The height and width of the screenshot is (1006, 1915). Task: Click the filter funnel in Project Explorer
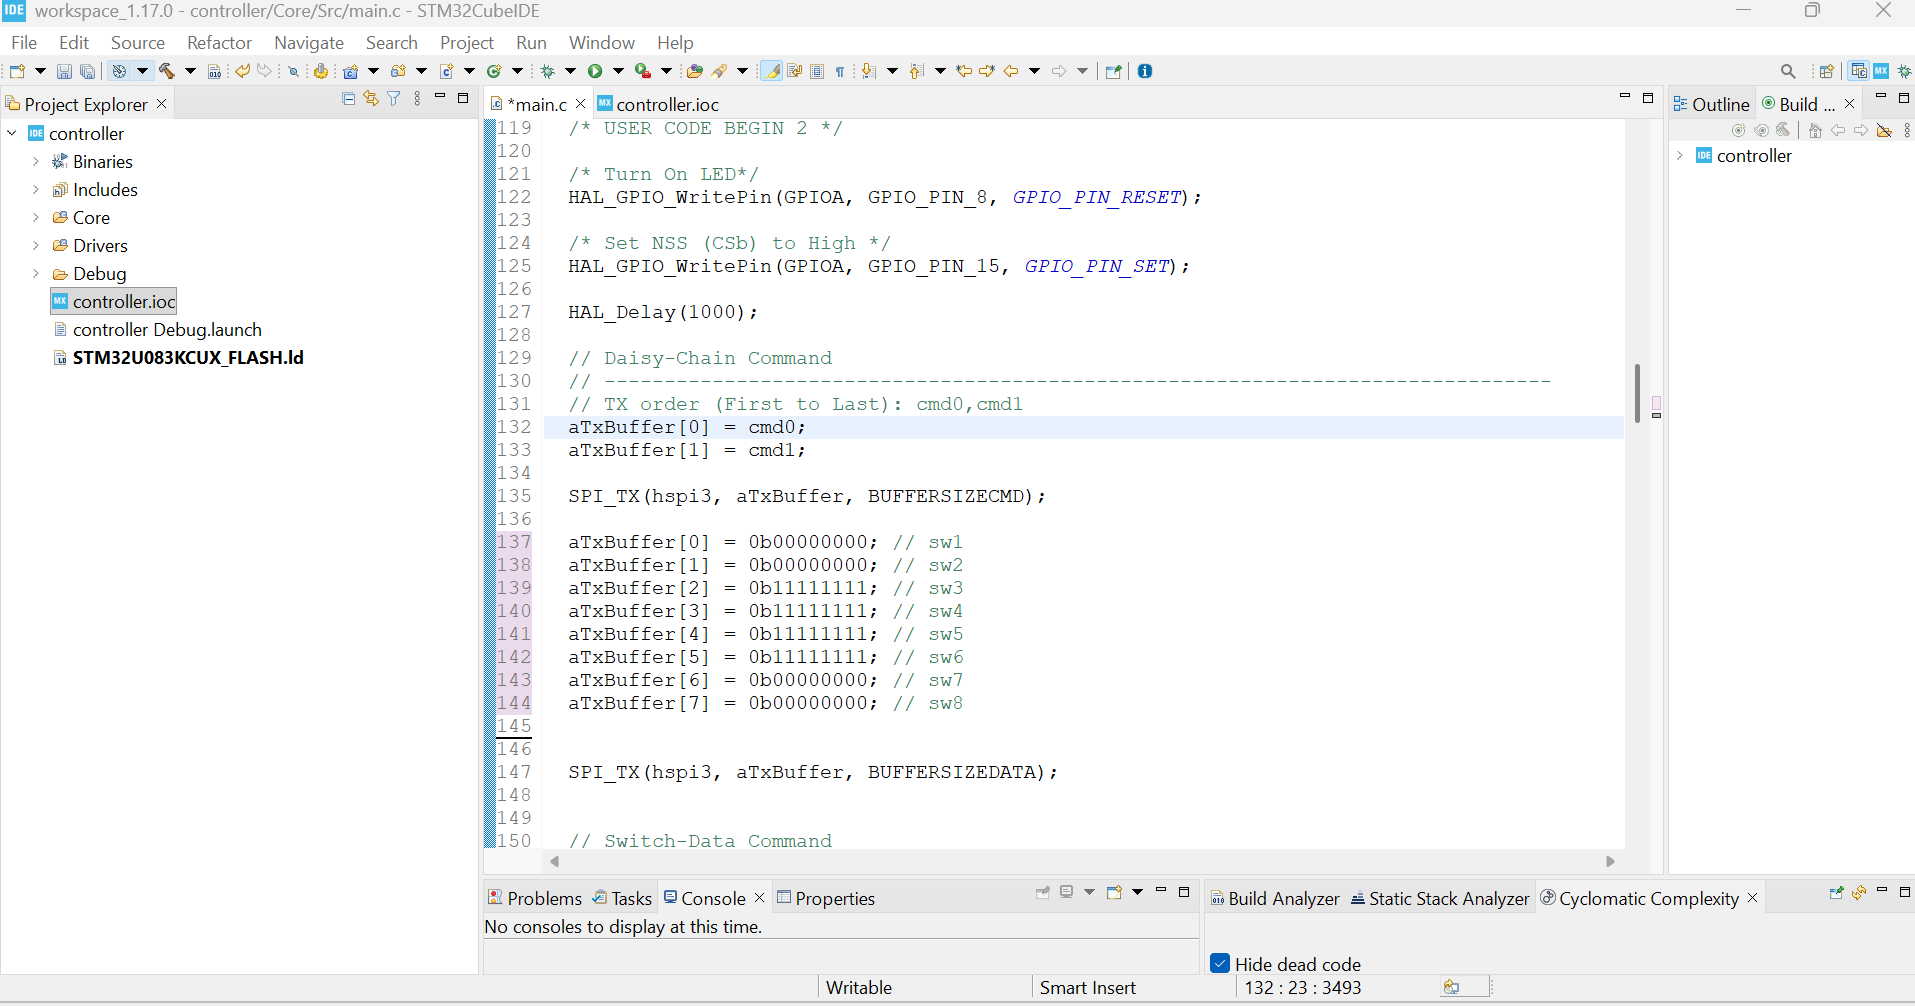click(394, 98)
